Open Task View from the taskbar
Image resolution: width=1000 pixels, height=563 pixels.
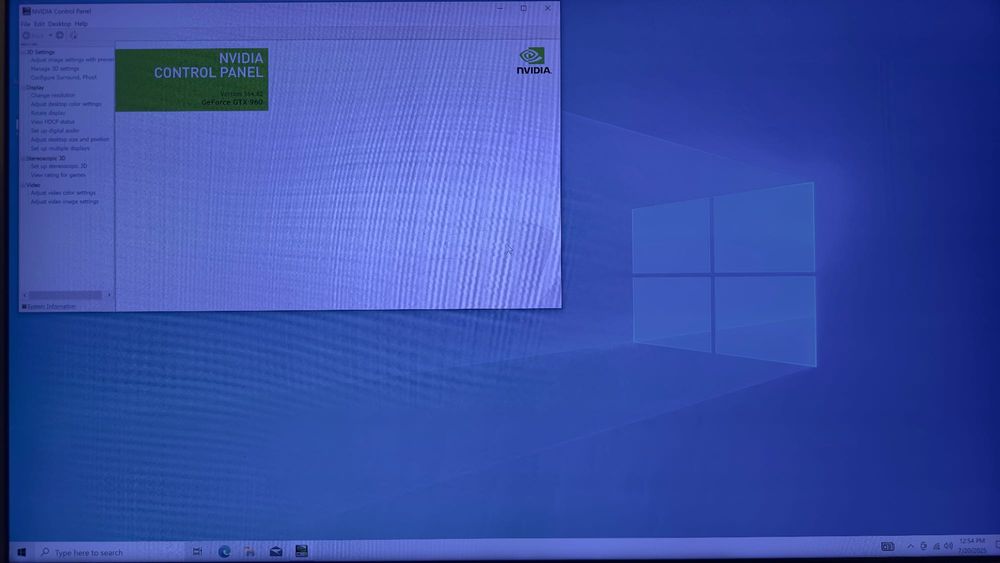point(198,552)
